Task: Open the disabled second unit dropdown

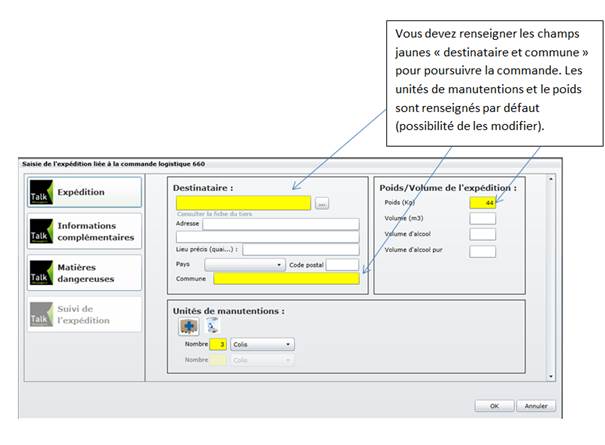Action: click(x=262, y=360)
